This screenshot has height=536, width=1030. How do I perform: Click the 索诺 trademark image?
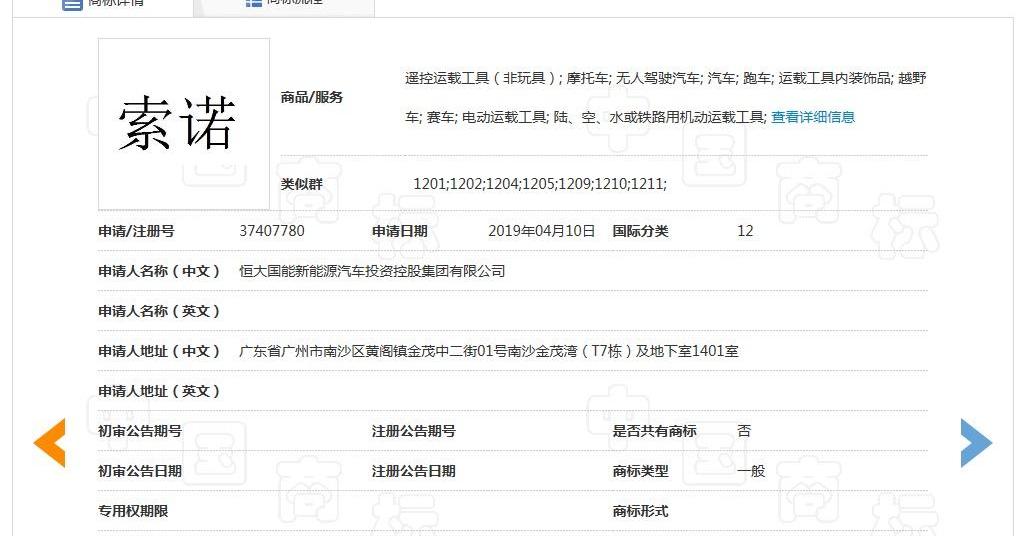pos(184,123)
